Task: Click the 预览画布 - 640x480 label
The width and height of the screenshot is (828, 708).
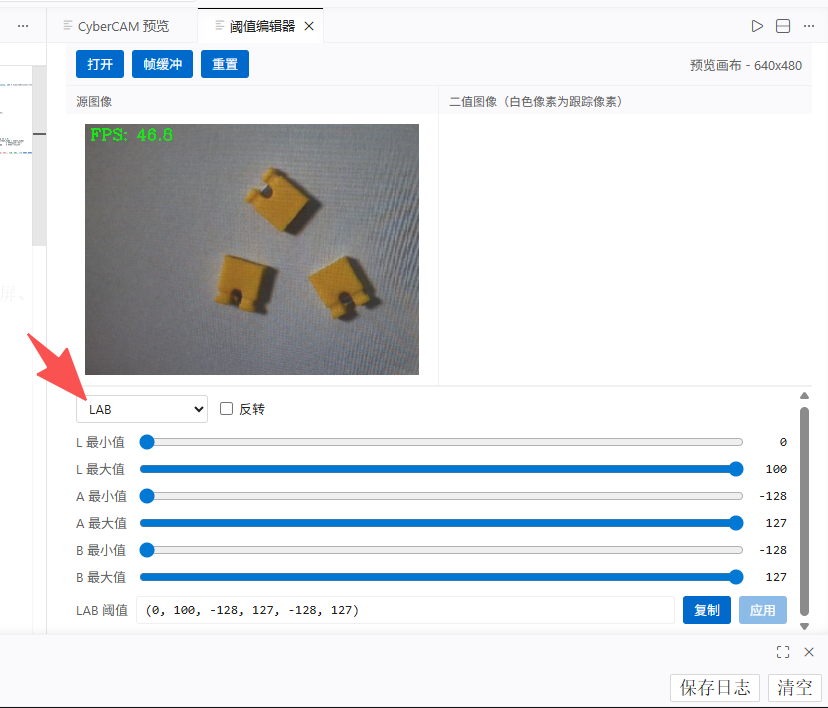Action: (746, 65)
